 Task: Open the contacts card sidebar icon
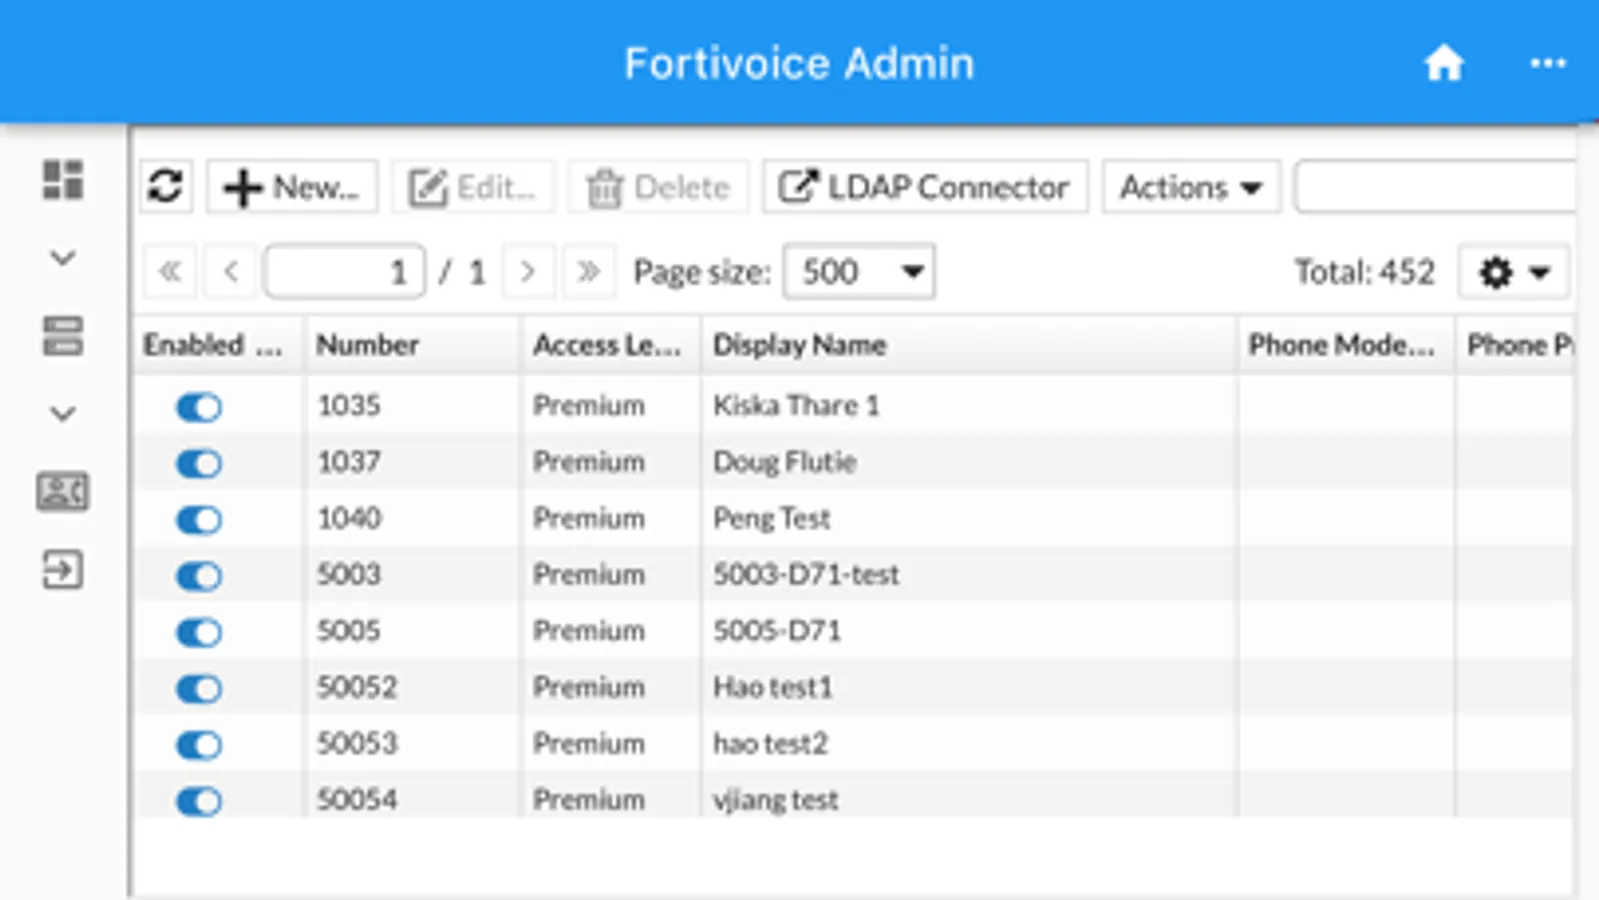tap(62, 492)
